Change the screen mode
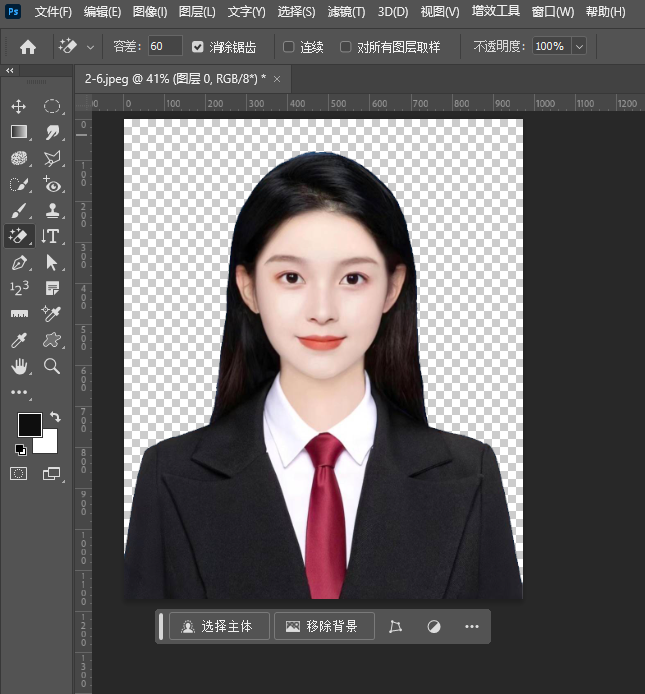 (x=52, y=474)
